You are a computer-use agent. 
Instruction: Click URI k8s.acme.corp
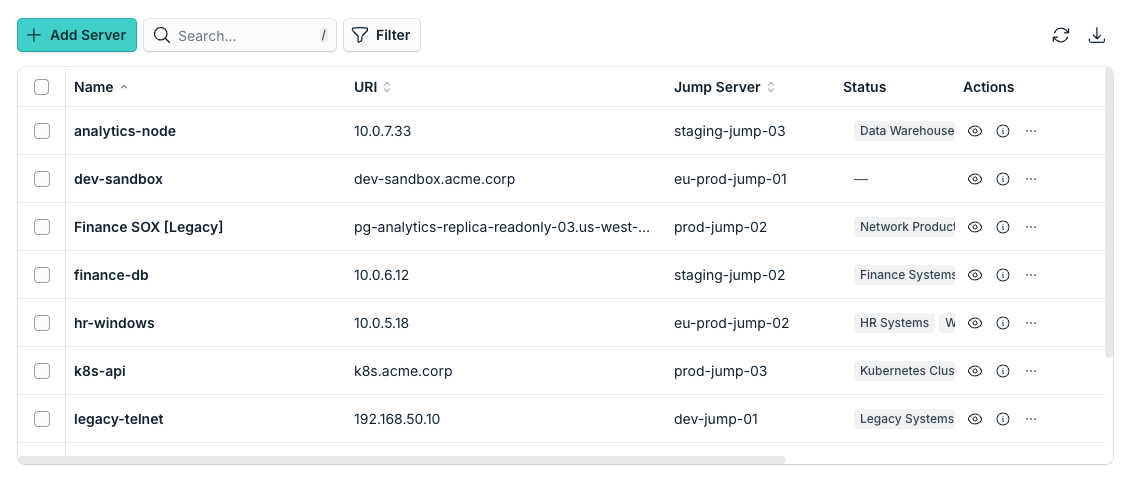tap(403, 371)
